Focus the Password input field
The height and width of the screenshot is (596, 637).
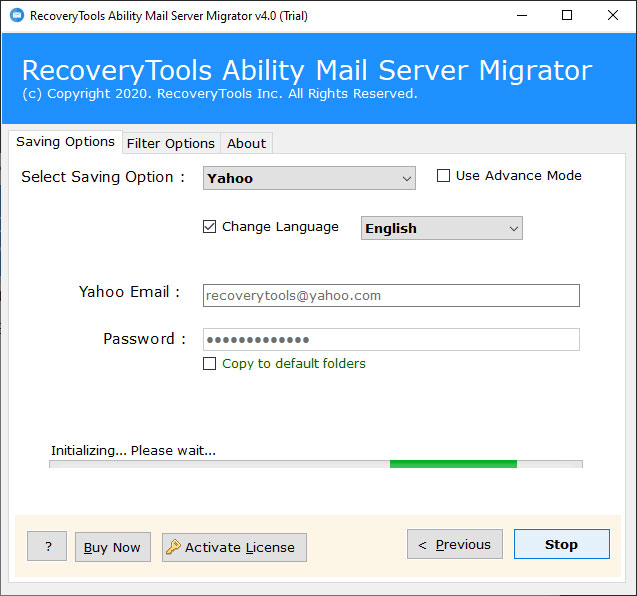click(391, 339)
